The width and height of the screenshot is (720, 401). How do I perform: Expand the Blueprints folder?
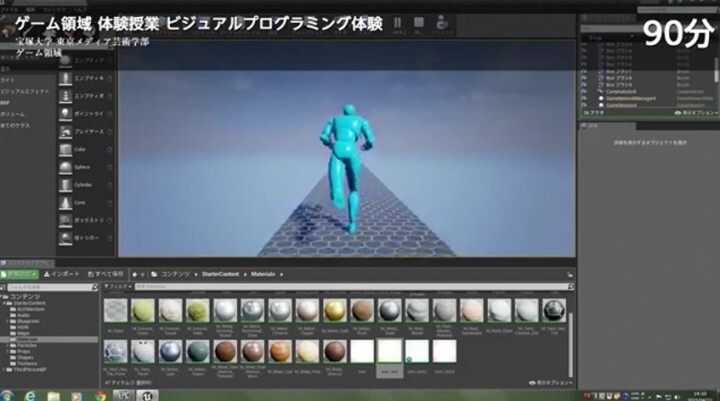[x=8, y=322]
